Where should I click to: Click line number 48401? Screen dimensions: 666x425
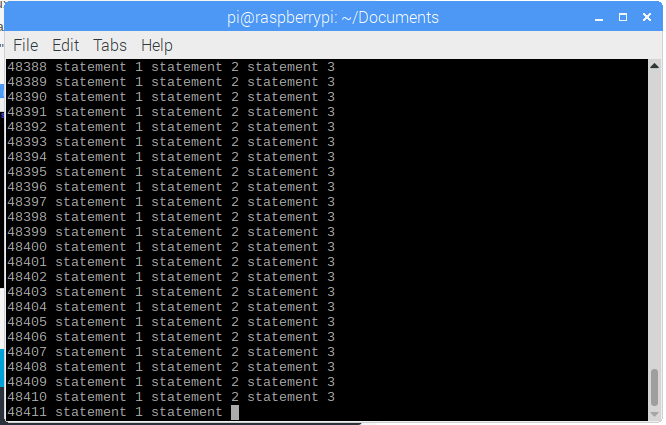pyautogui.click(x=27, y=262)
